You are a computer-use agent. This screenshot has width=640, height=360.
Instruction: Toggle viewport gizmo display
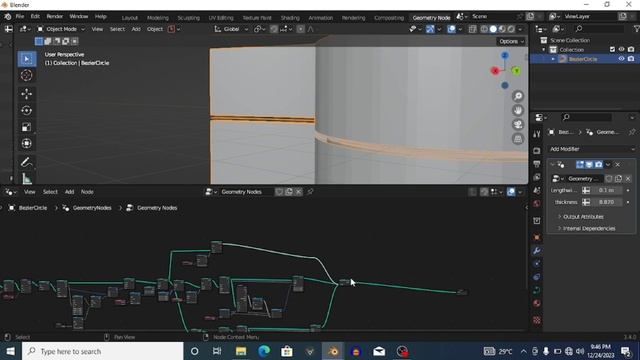430,29
